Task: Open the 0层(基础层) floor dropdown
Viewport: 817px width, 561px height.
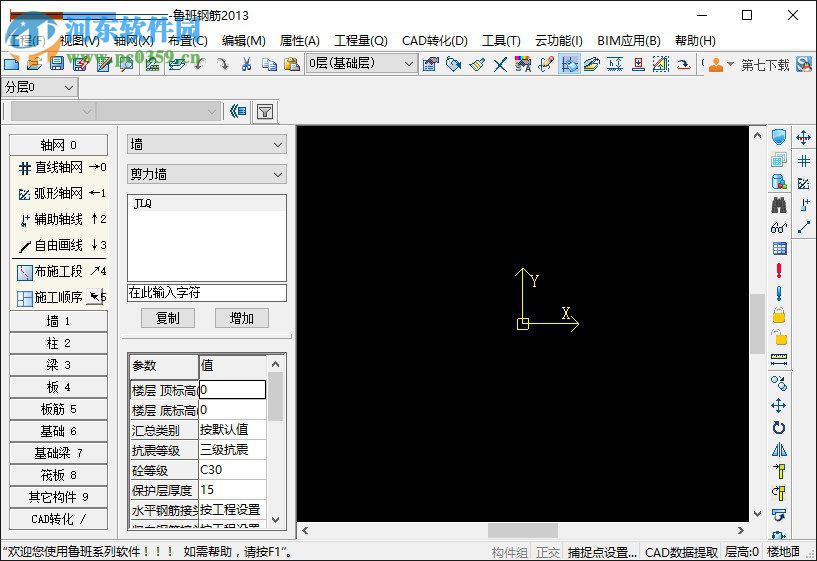Action: 361,64
